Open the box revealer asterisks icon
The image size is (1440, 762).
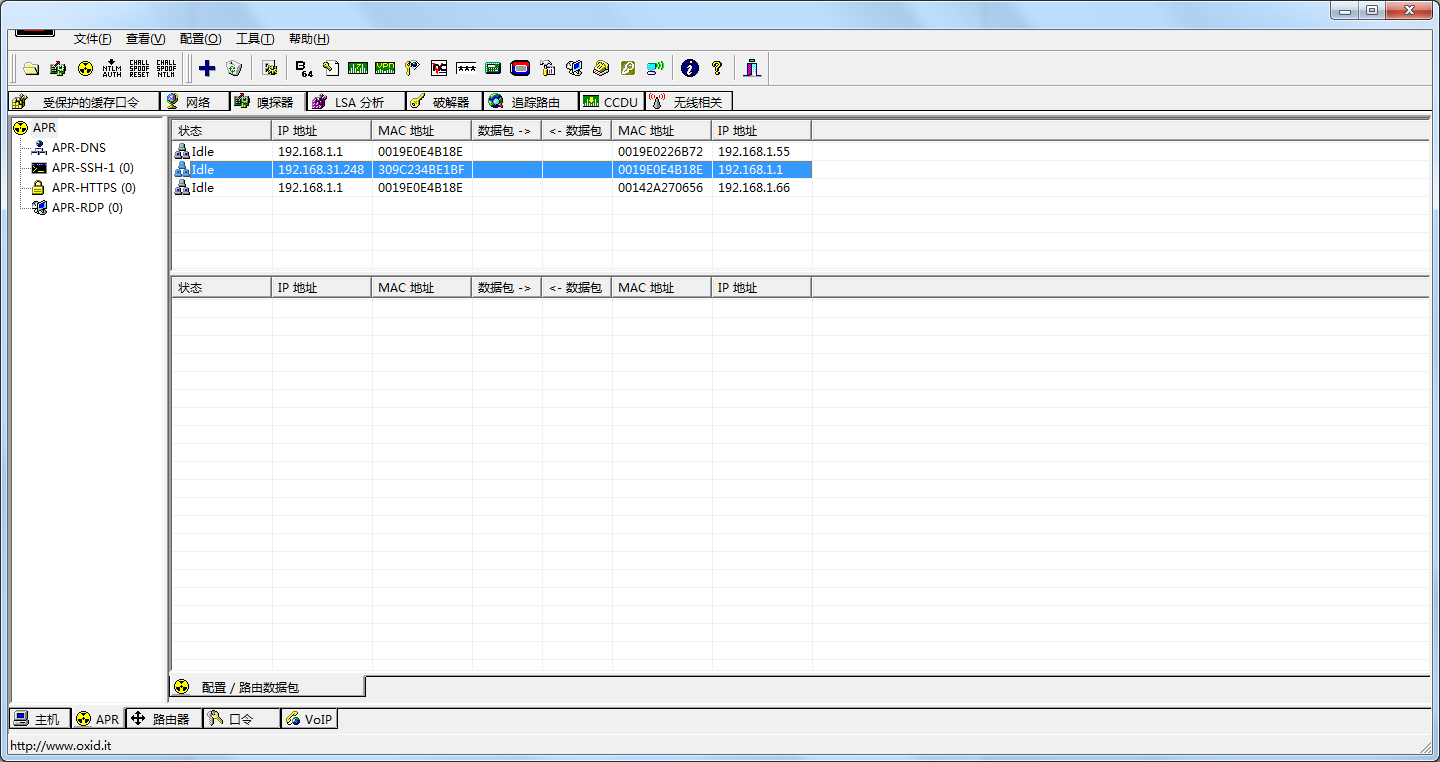click(x=466, y=68)
